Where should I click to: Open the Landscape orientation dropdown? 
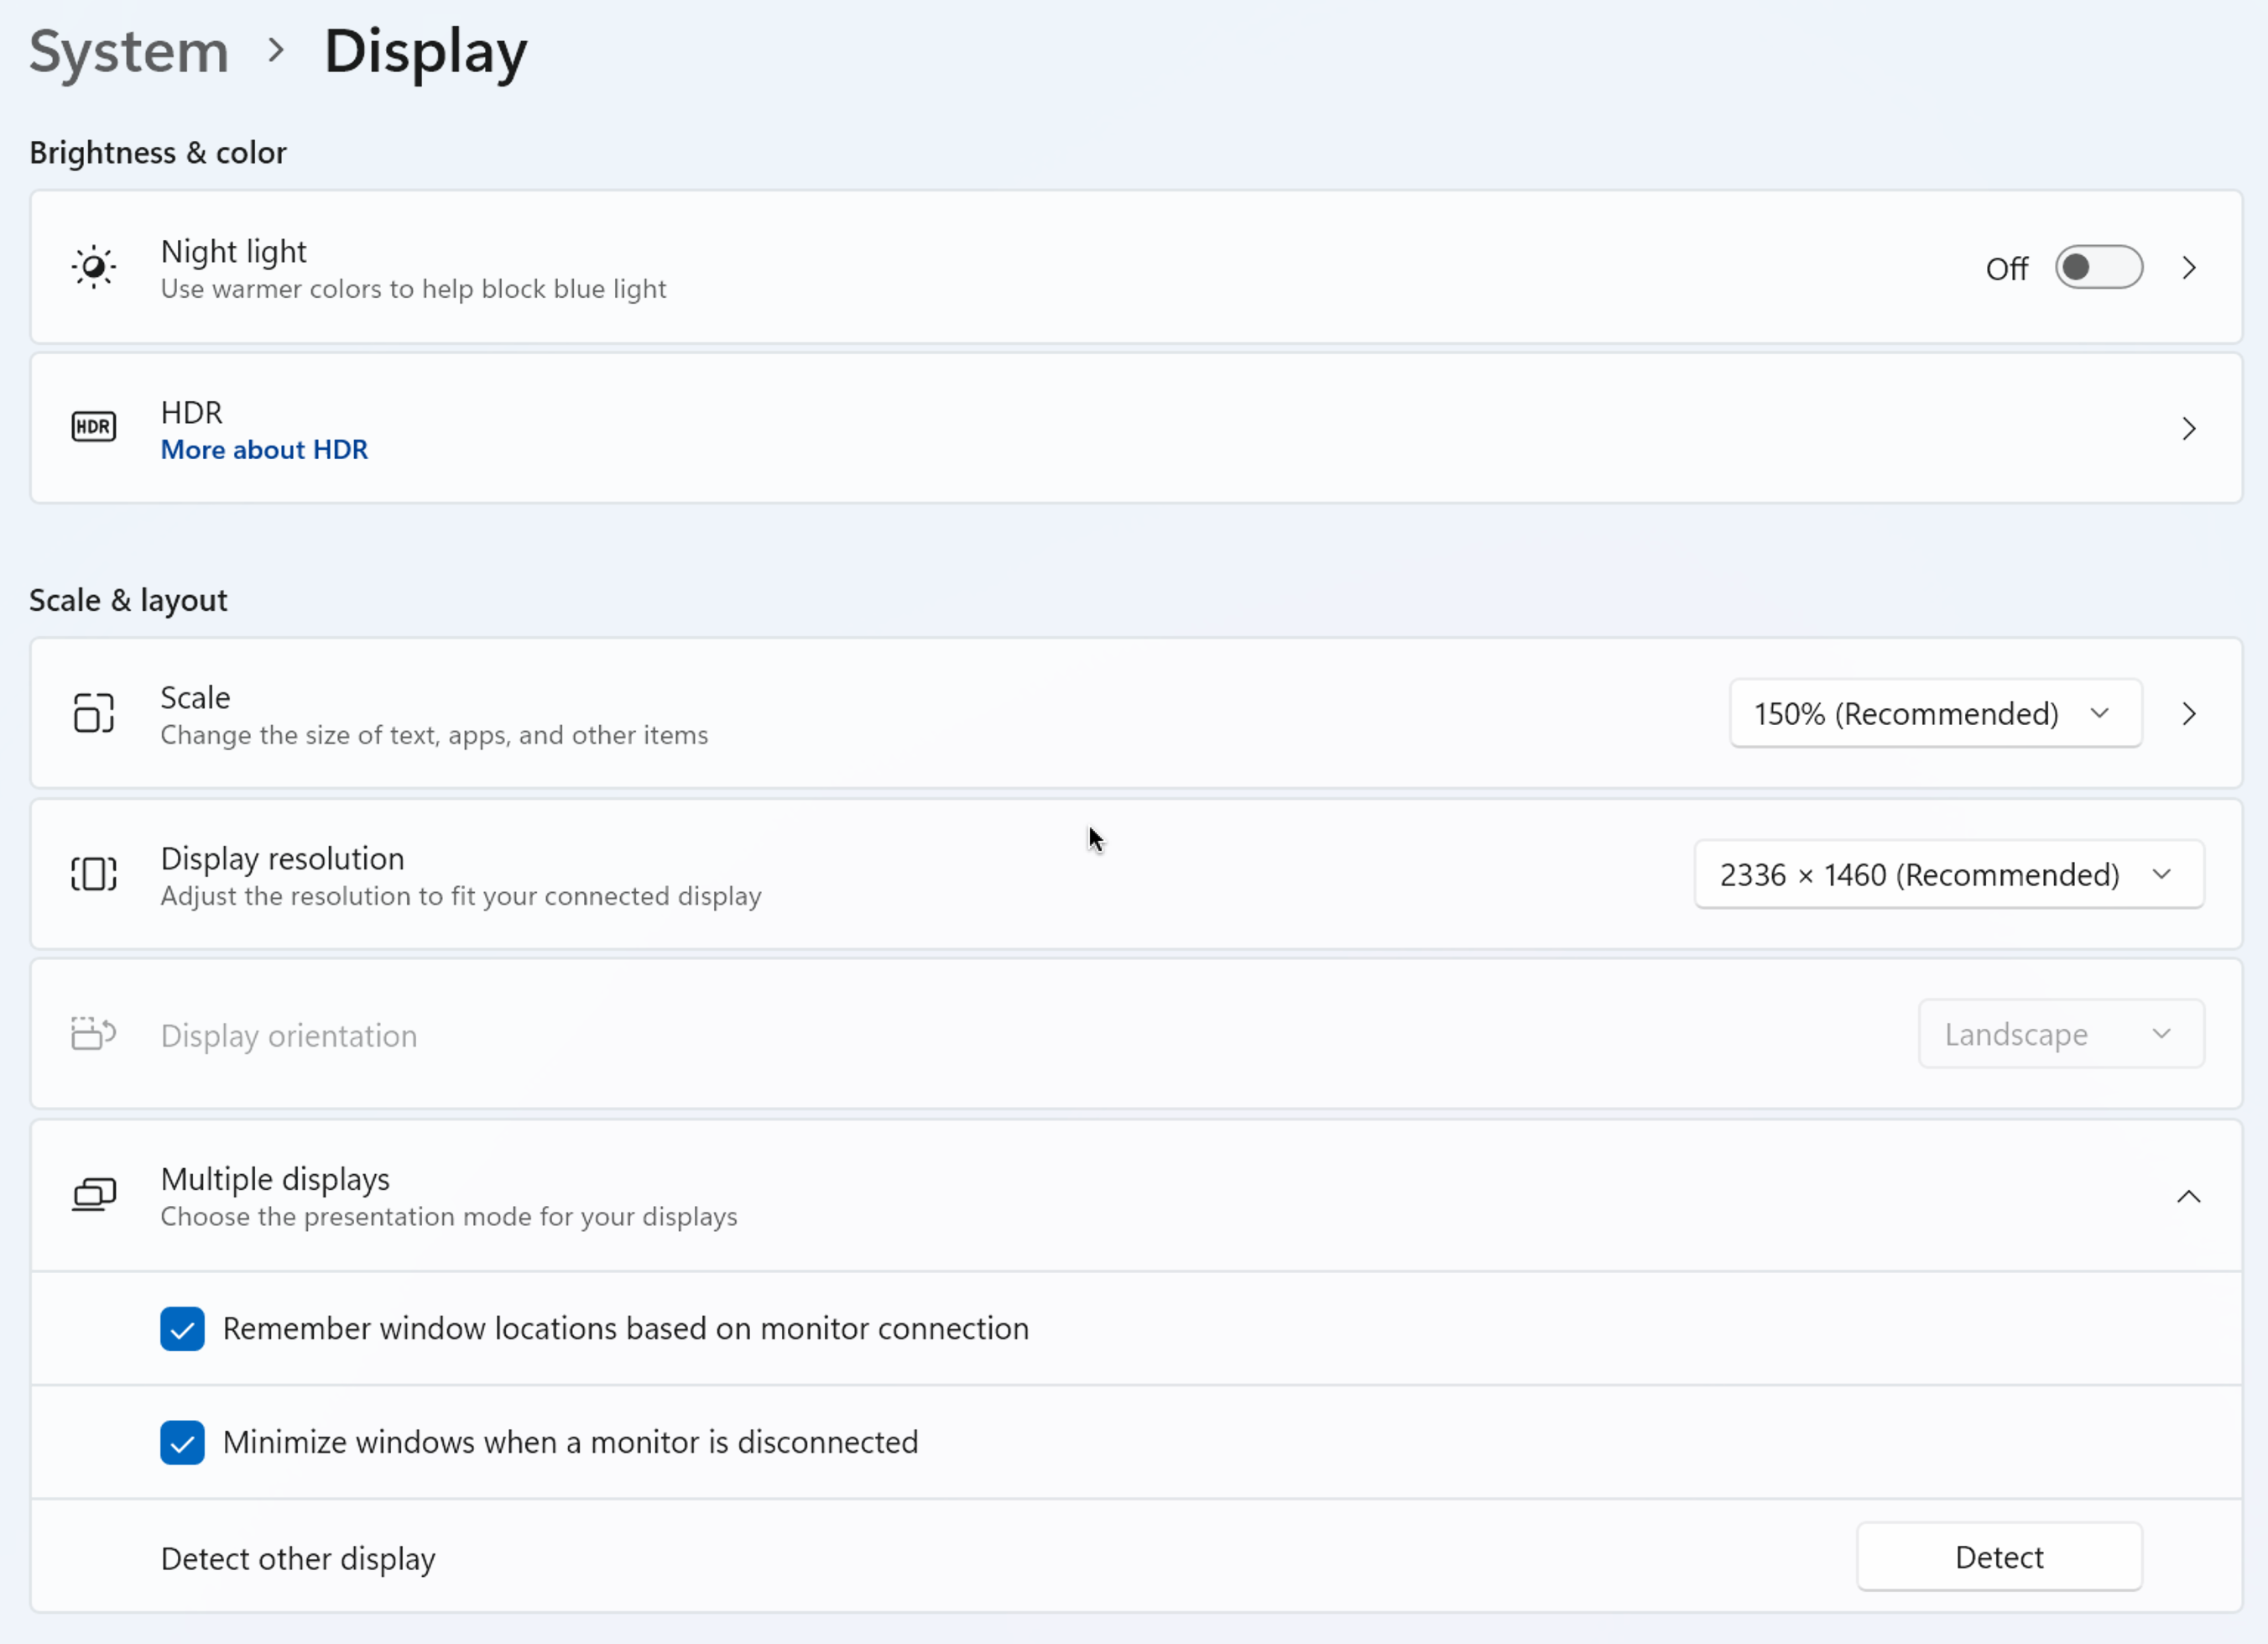point(2060,1034)
